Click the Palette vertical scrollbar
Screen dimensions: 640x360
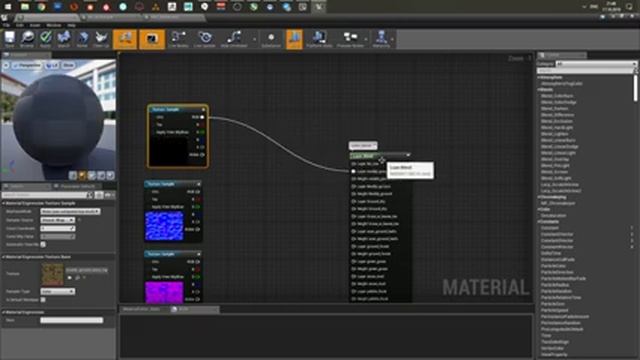[635, 89]
